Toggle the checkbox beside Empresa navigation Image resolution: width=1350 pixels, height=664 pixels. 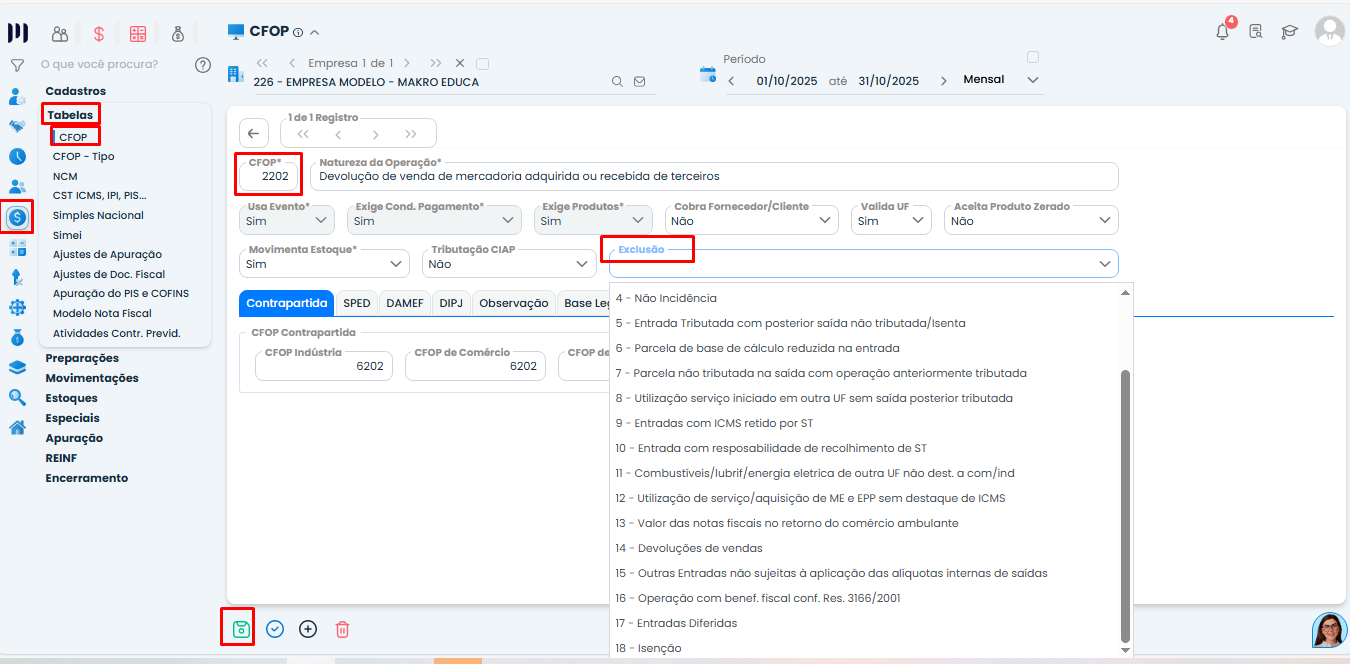483,63
